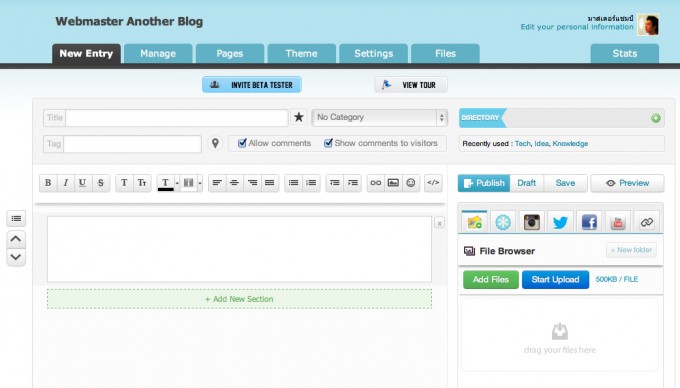This screenshot has height=388, width=680.
Task: Decrease text indent
Action: tap(334, 183)
